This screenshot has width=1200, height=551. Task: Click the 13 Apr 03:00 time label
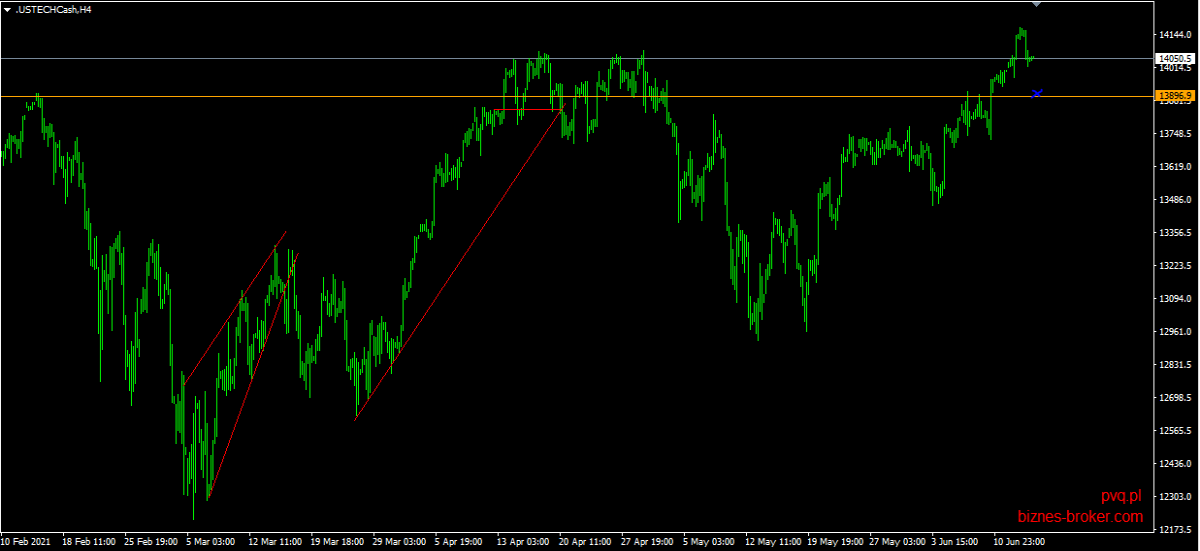pyautogui.click(x=523, y=542)
